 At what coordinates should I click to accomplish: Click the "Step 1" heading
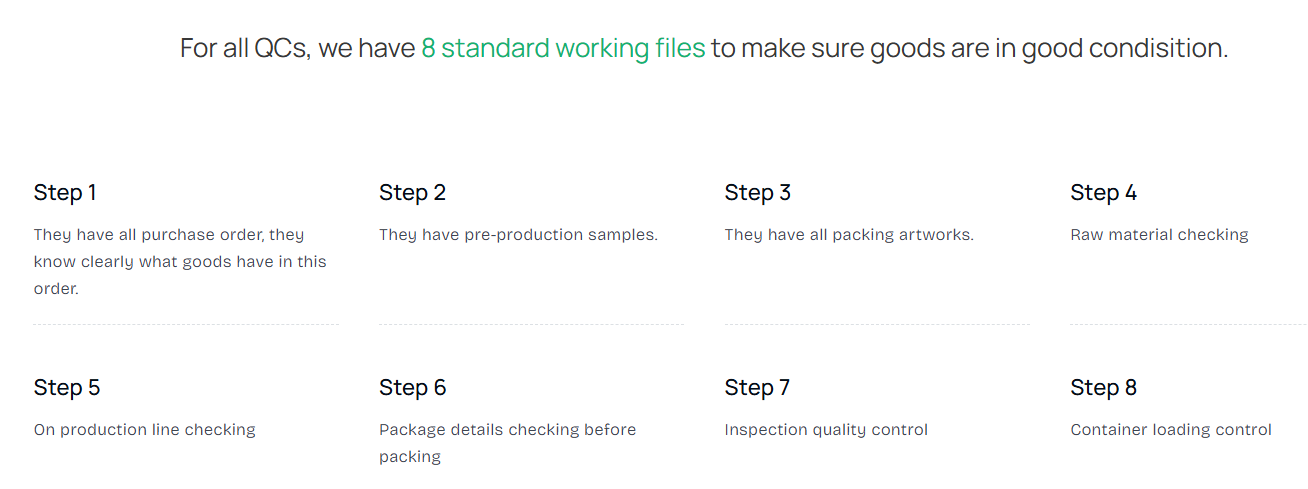click(65, 192)
